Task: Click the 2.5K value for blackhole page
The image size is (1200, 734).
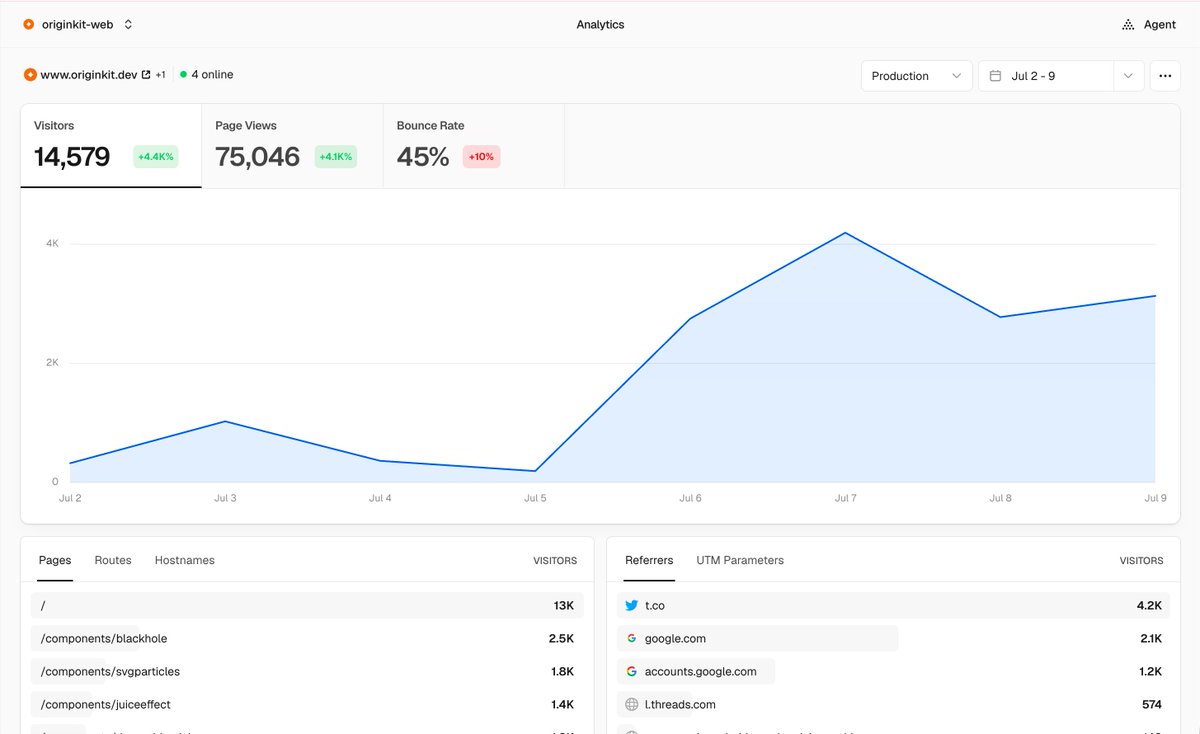Action: coord(562,638)
